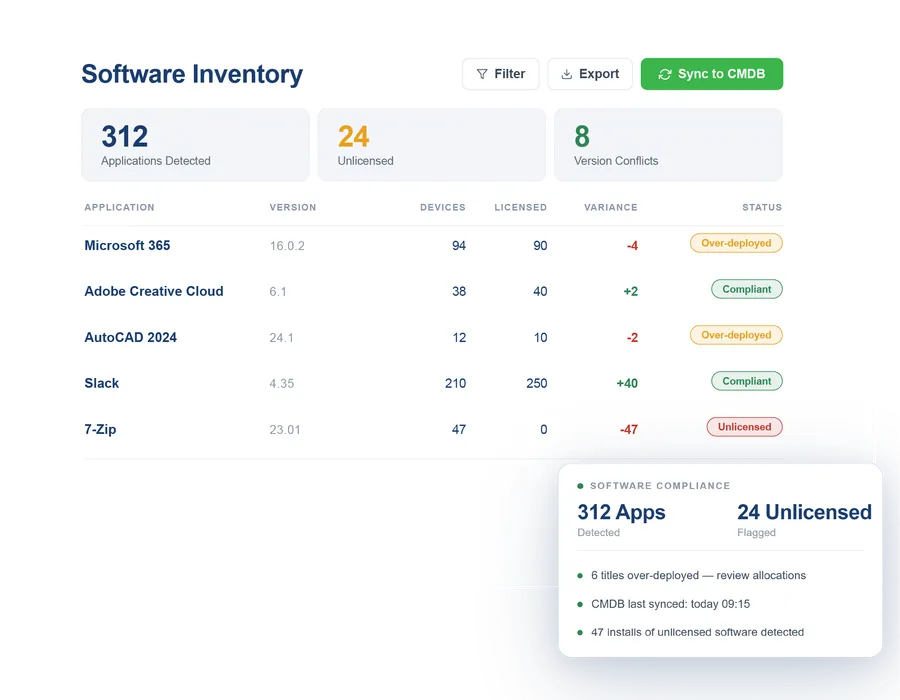Click the download icon in Export button
This screenshot has height=700, width=900.
click(567, 74)
